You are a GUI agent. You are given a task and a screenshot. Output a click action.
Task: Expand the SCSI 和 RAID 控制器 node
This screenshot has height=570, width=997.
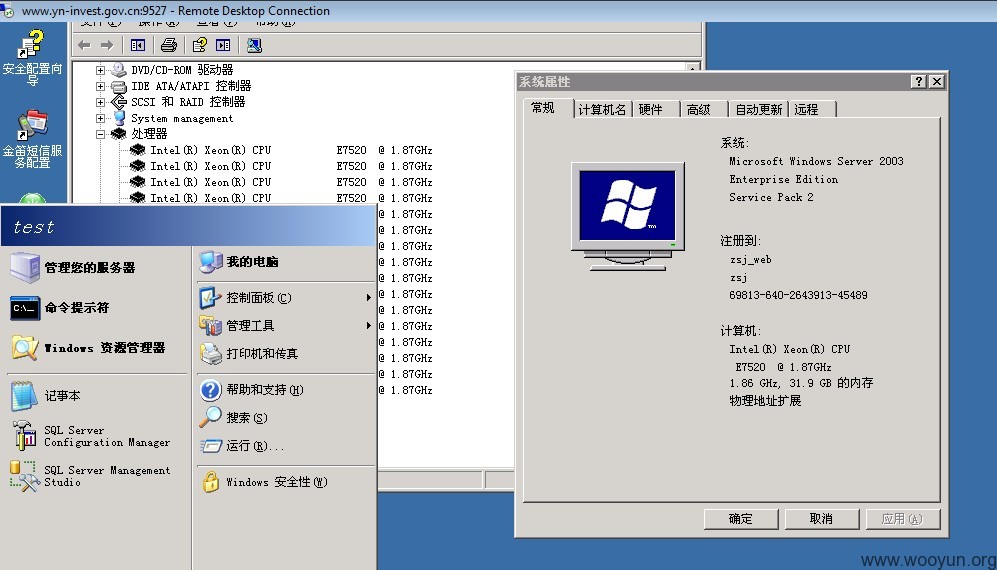tap(100, 102)
